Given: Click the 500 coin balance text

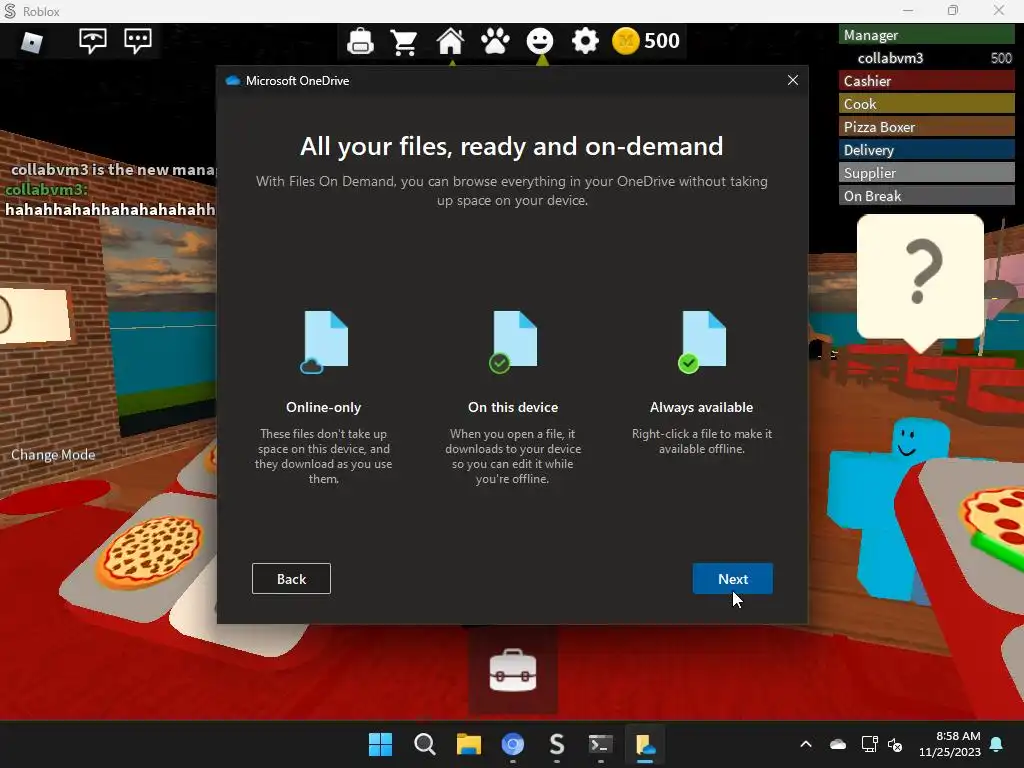Looking at the screenshot, I should 662,41.
